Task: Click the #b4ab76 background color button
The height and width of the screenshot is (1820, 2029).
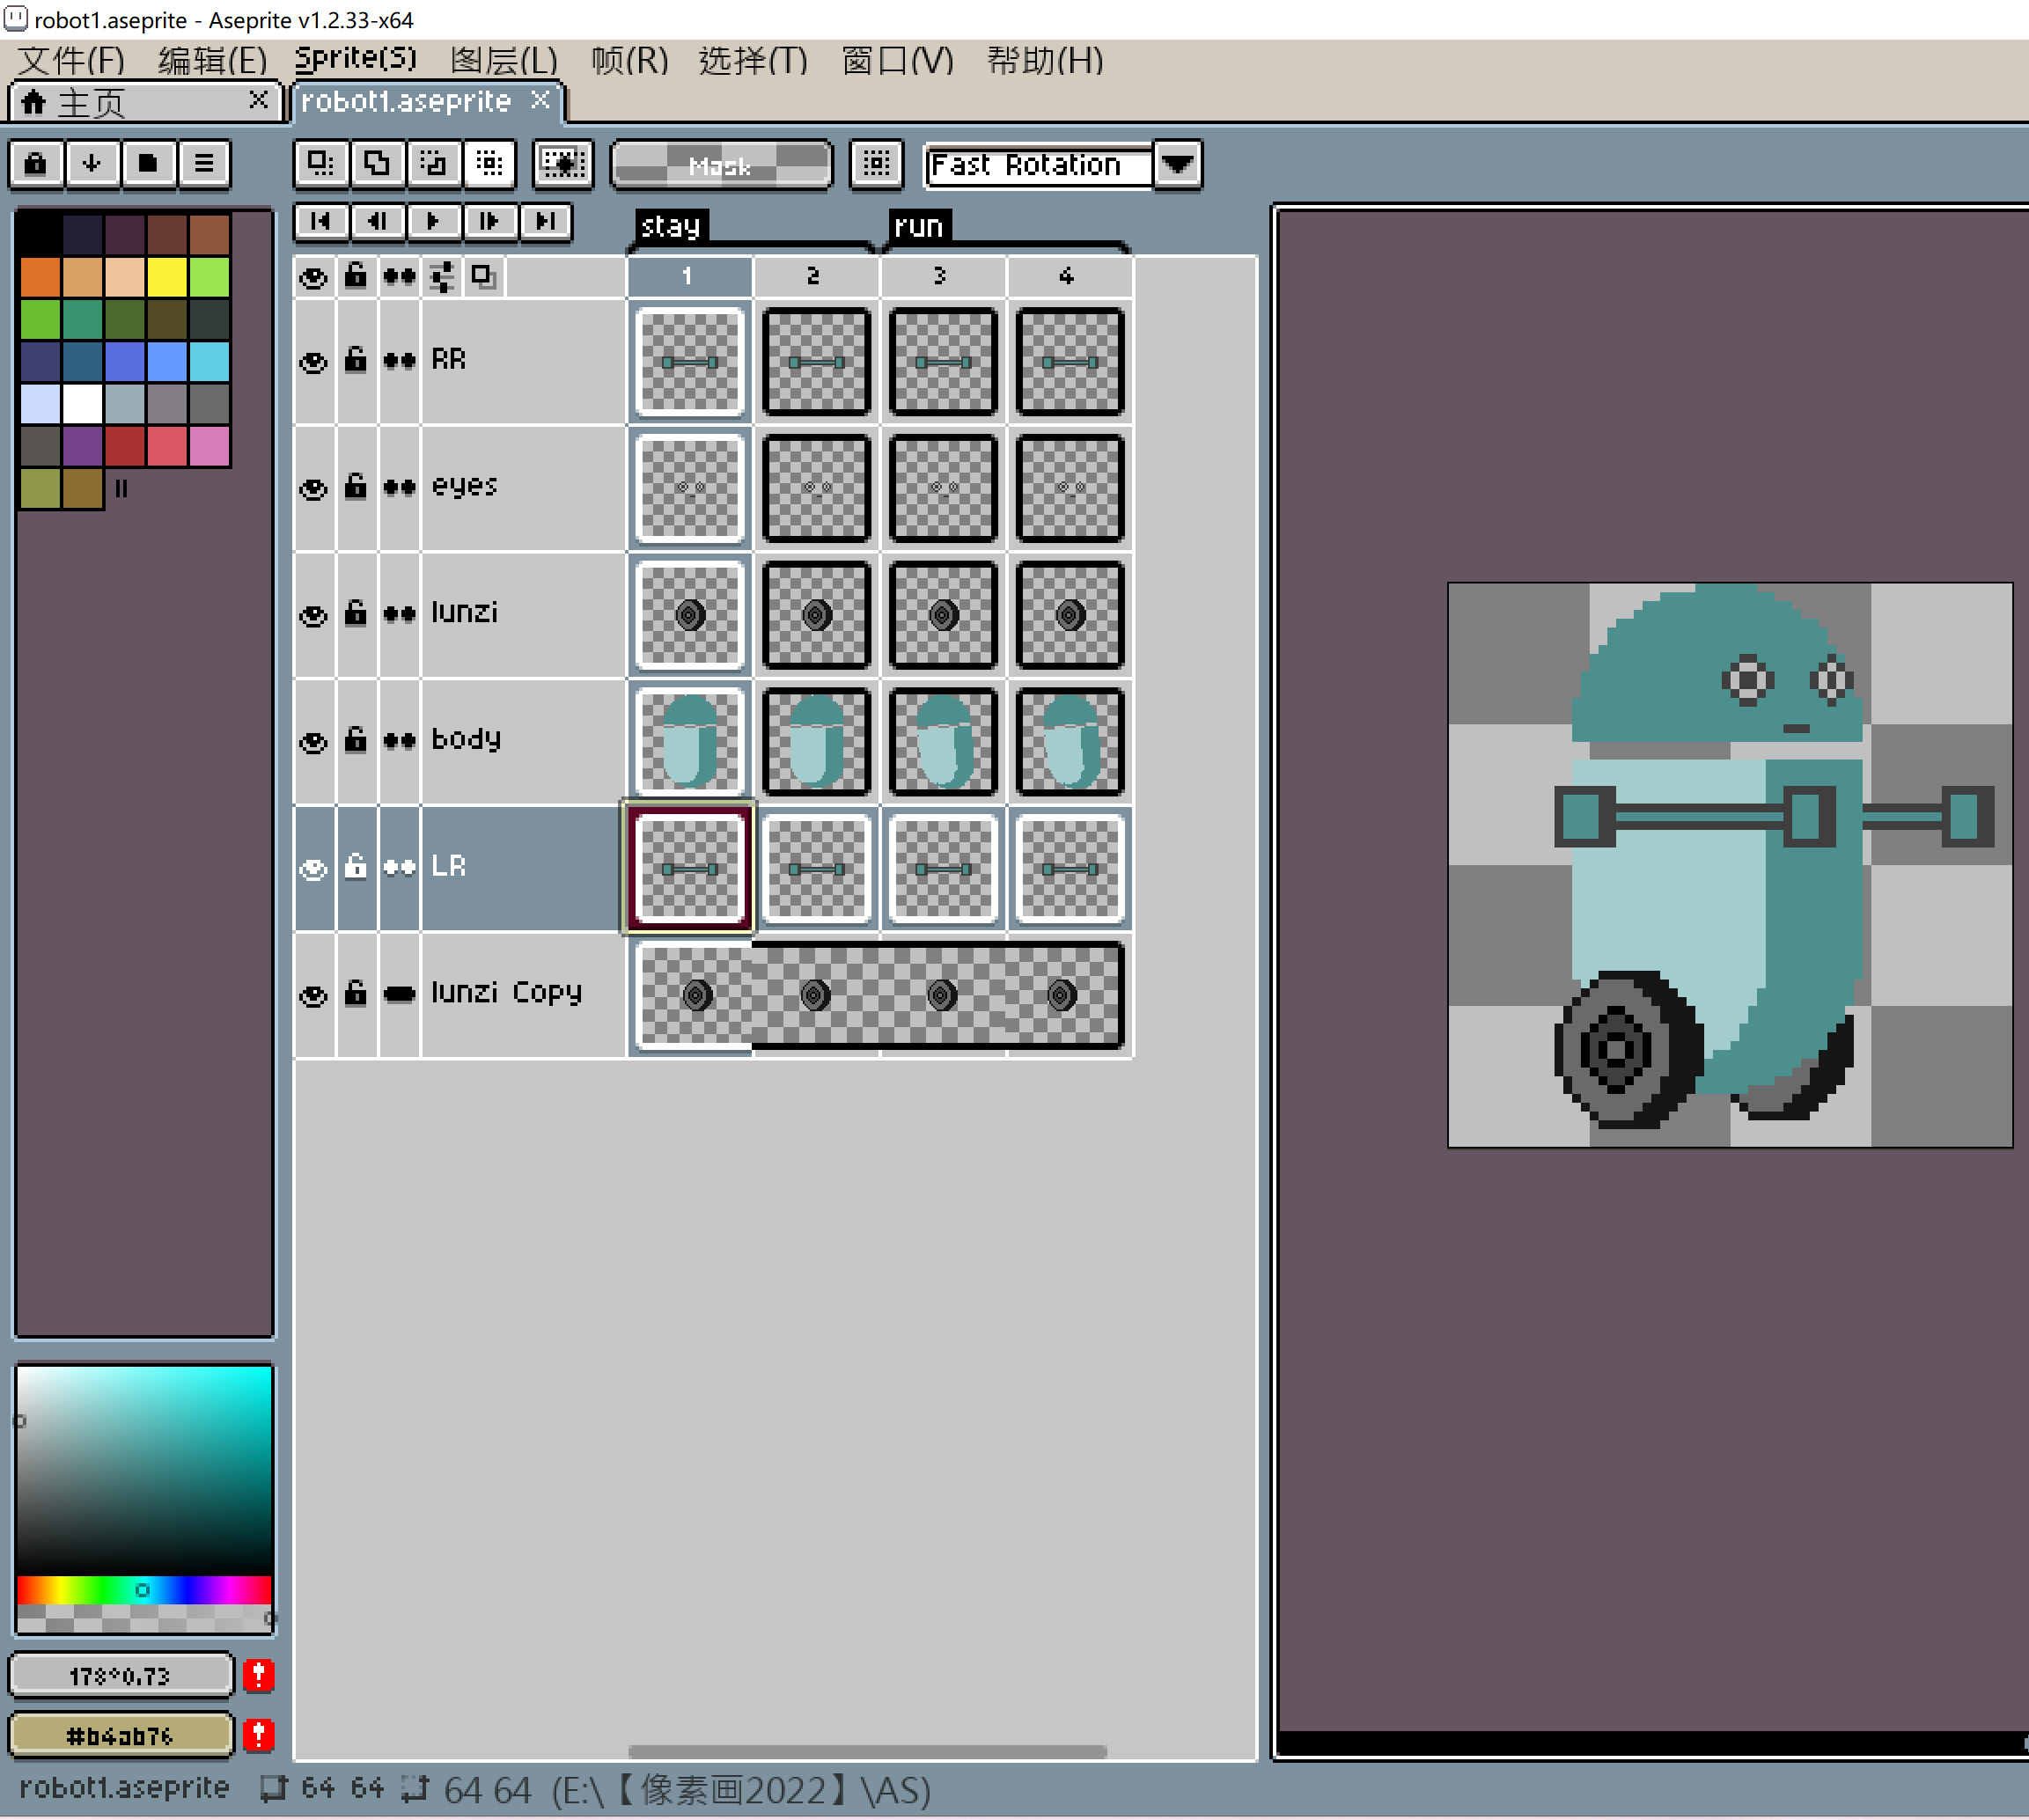Action: pyautogui.click(x=120, y=1736)
